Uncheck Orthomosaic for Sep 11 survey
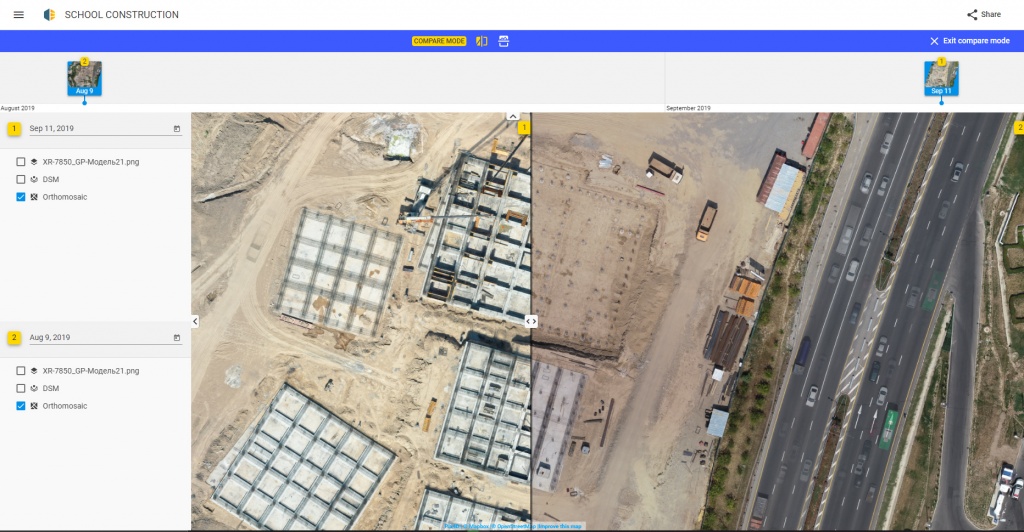Viewport: 1024px width, 532px height. 21,197
